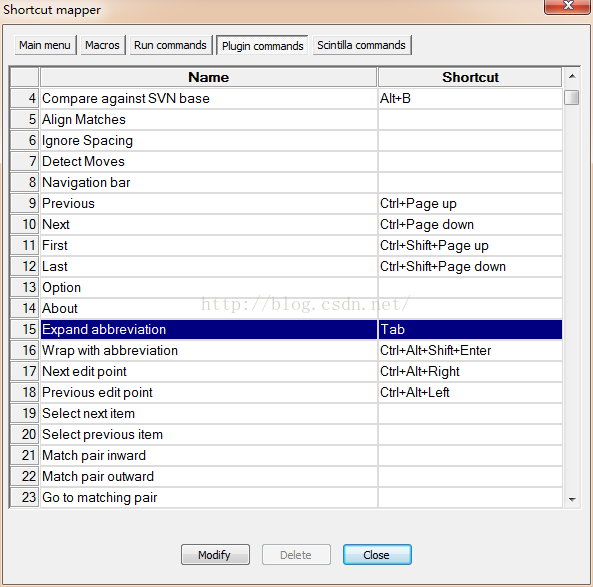Click the Modify button
Image resolution: width=593 pixels, height=587 pixels.
tap(215, 554)
